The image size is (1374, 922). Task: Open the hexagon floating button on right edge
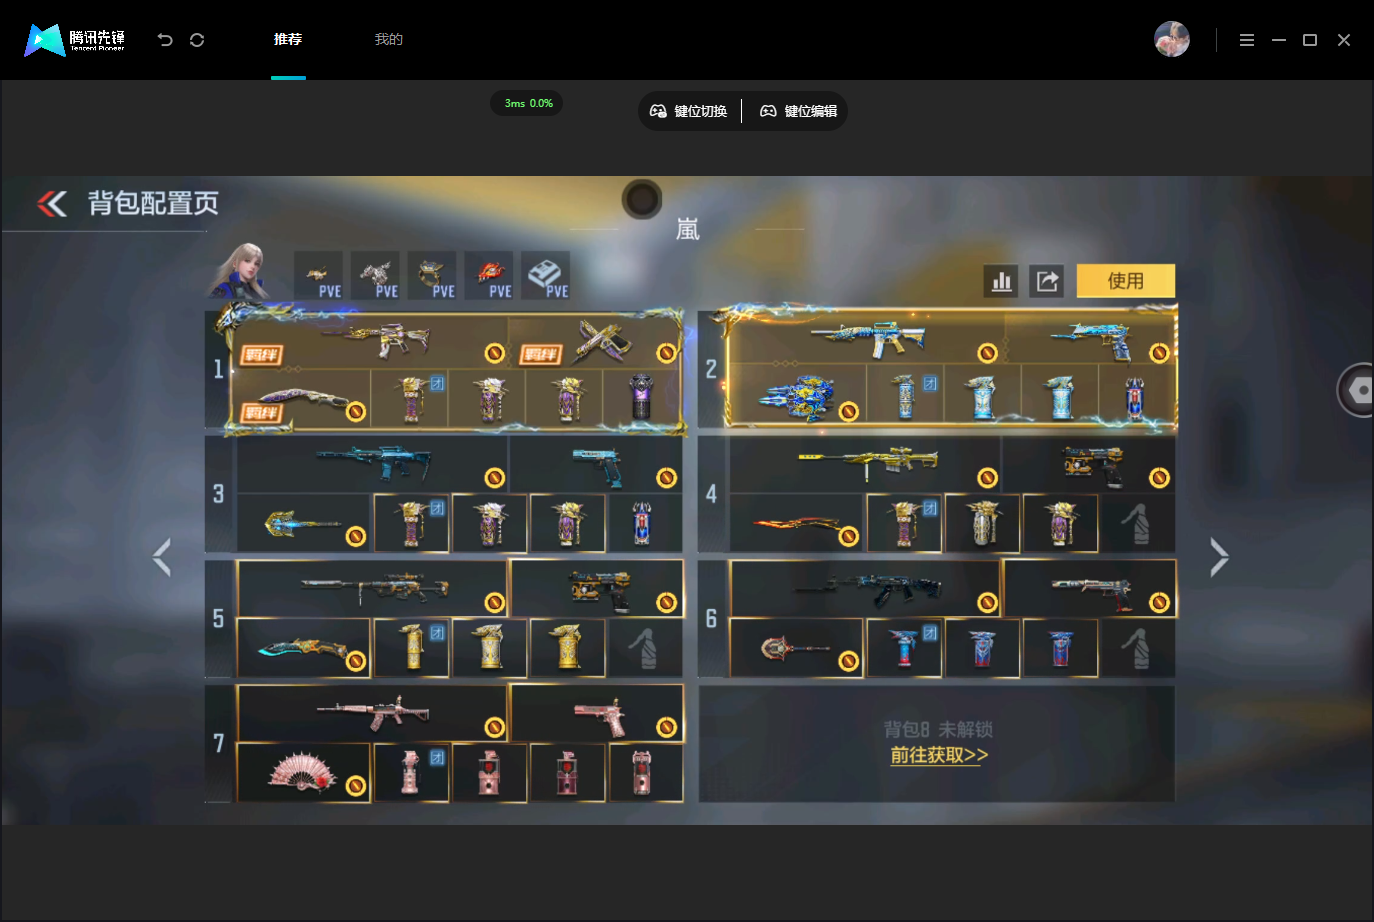coord(1357,390)
